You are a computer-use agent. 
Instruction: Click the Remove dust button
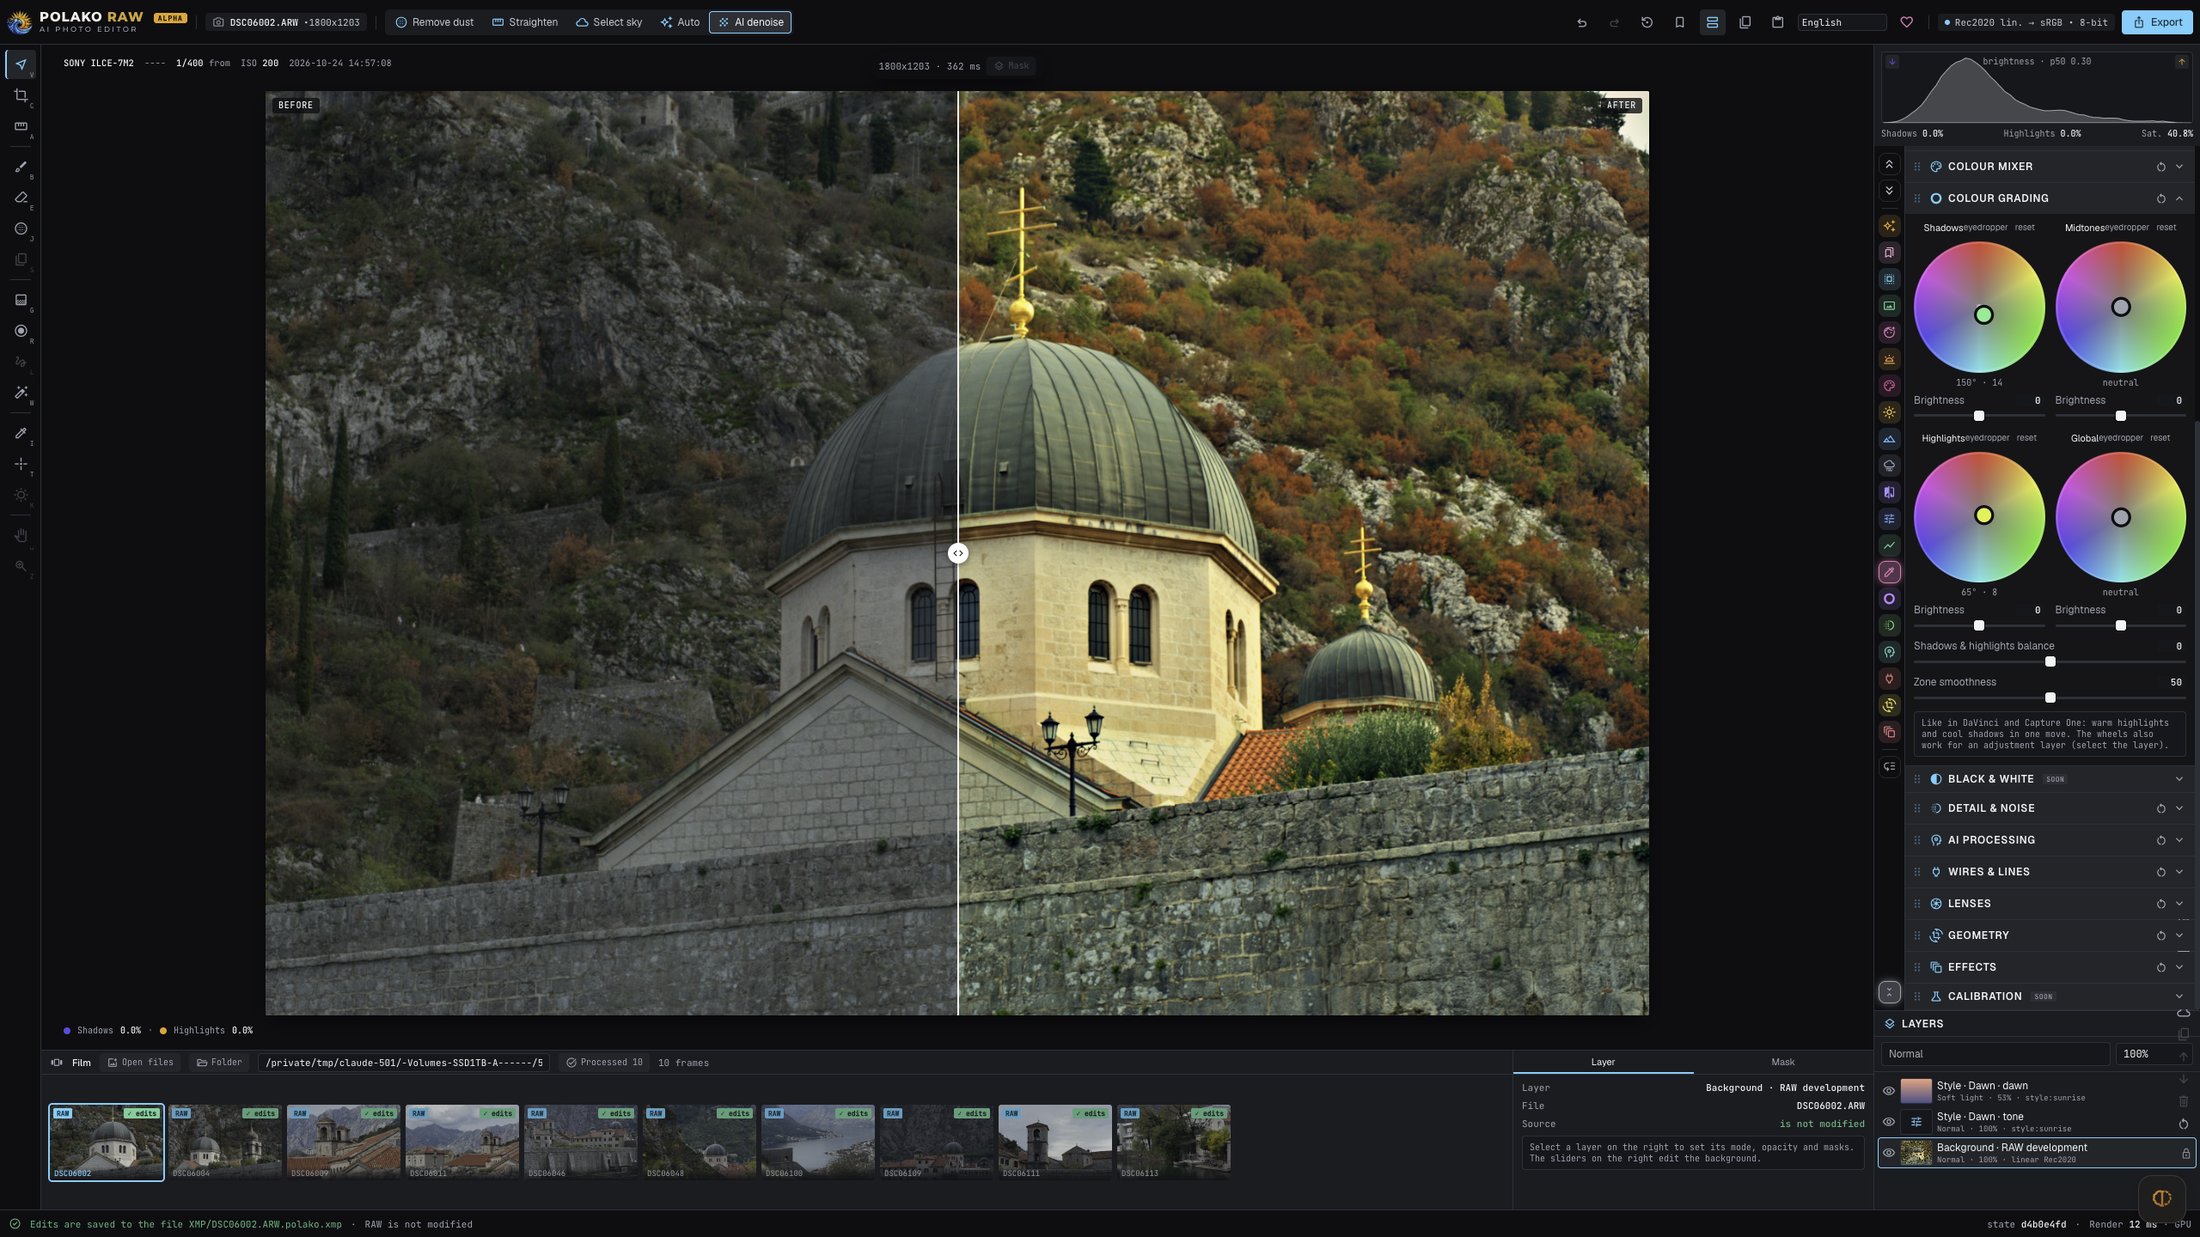434,22
